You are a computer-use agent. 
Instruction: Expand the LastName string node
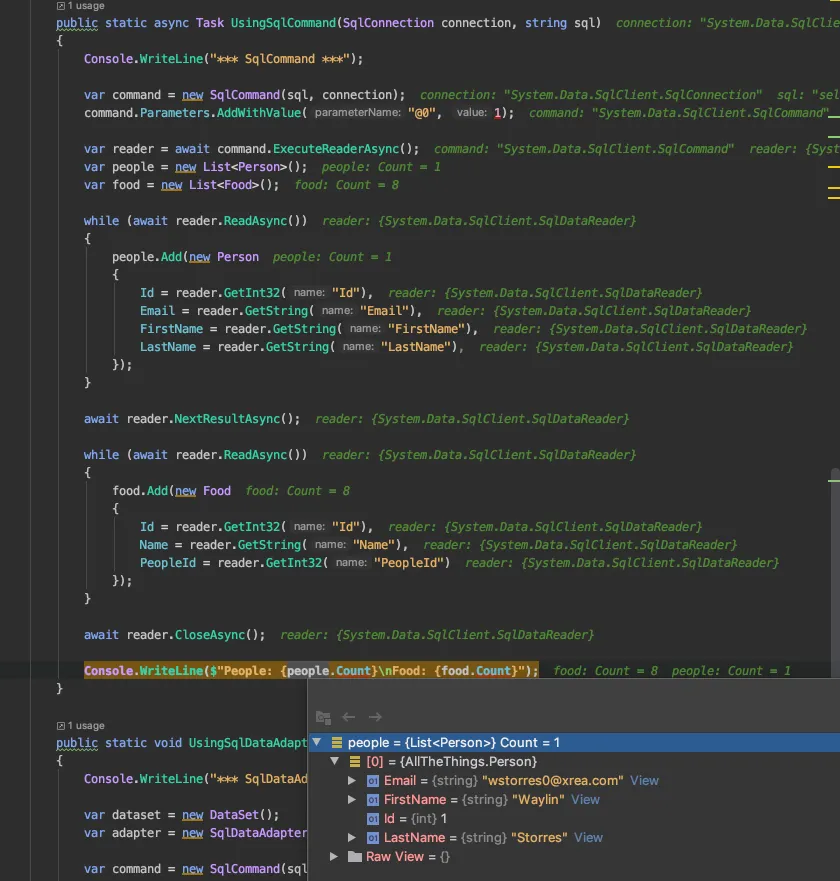click(x=352, y=838)
